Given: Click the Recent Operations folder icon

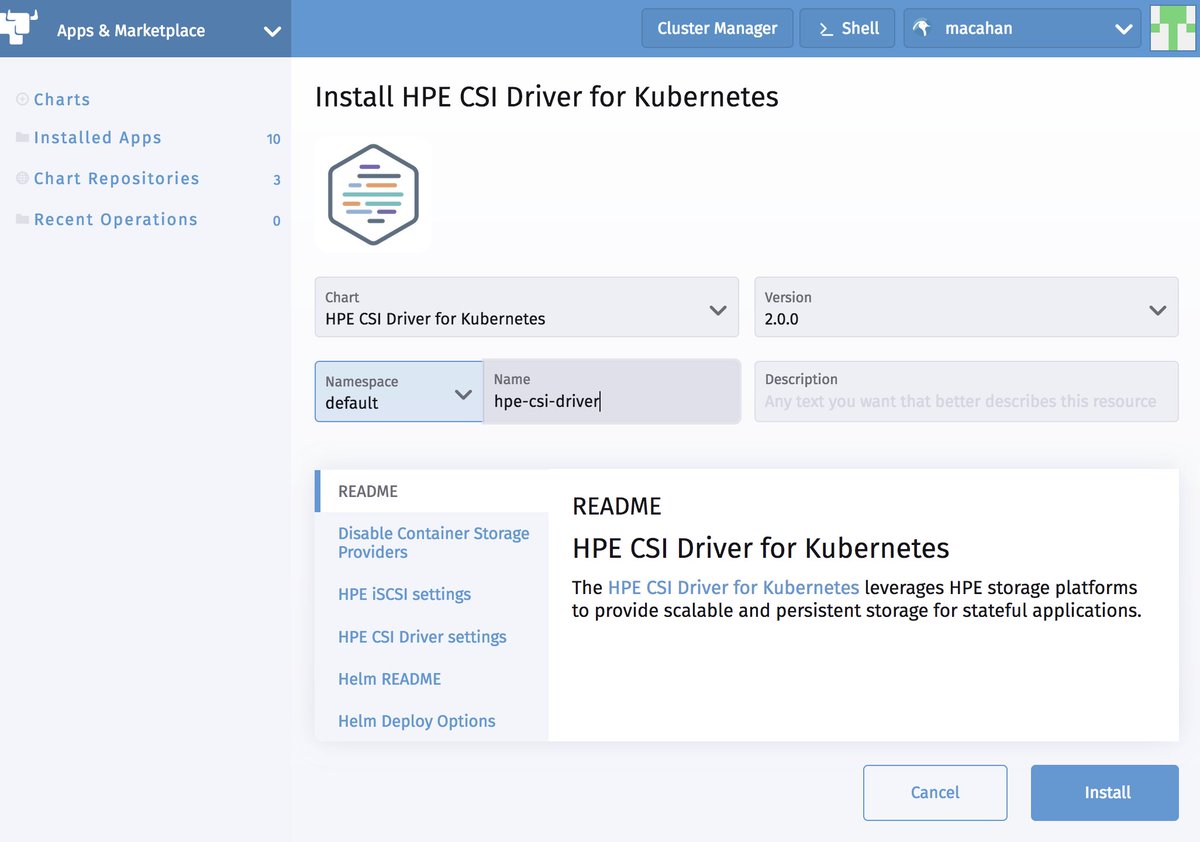Looking at the screenshot, I should point(22,219).
